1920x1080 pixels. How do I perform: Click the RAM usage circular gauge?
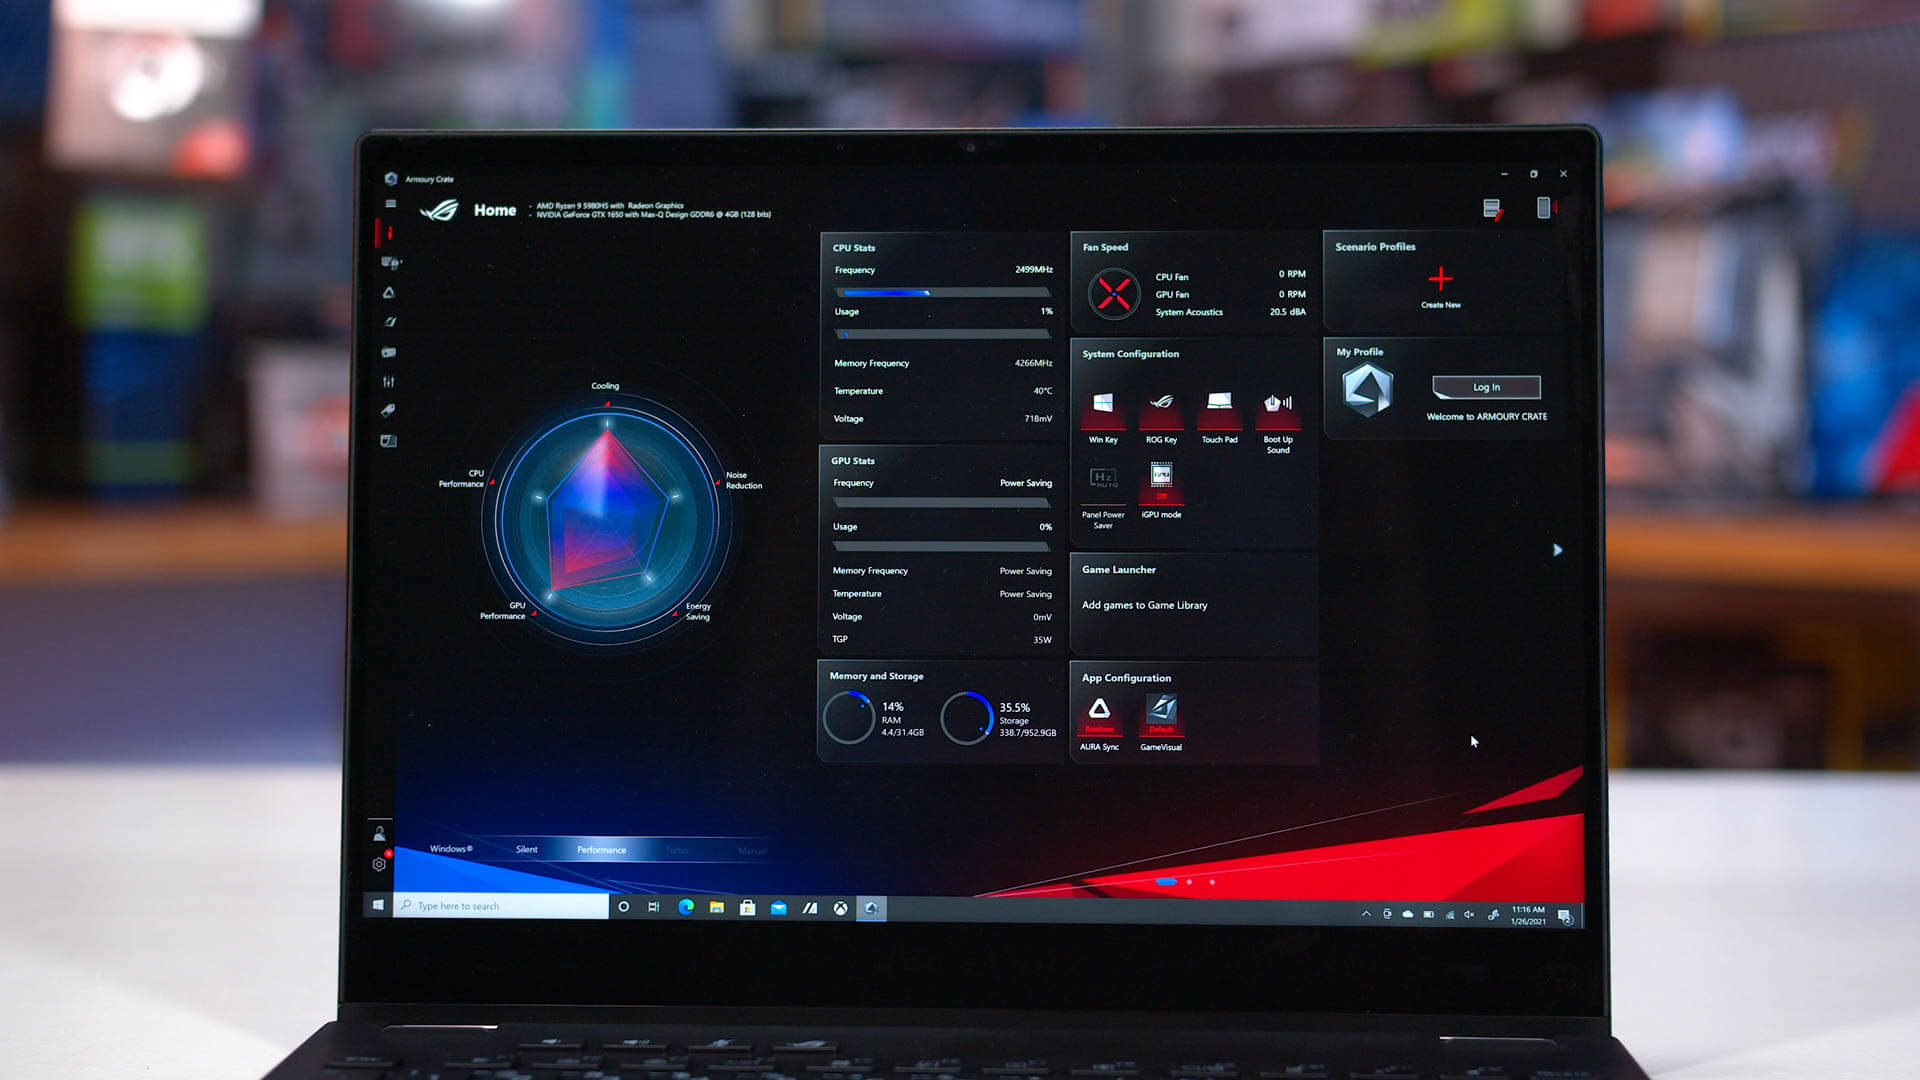click(849, 718)
